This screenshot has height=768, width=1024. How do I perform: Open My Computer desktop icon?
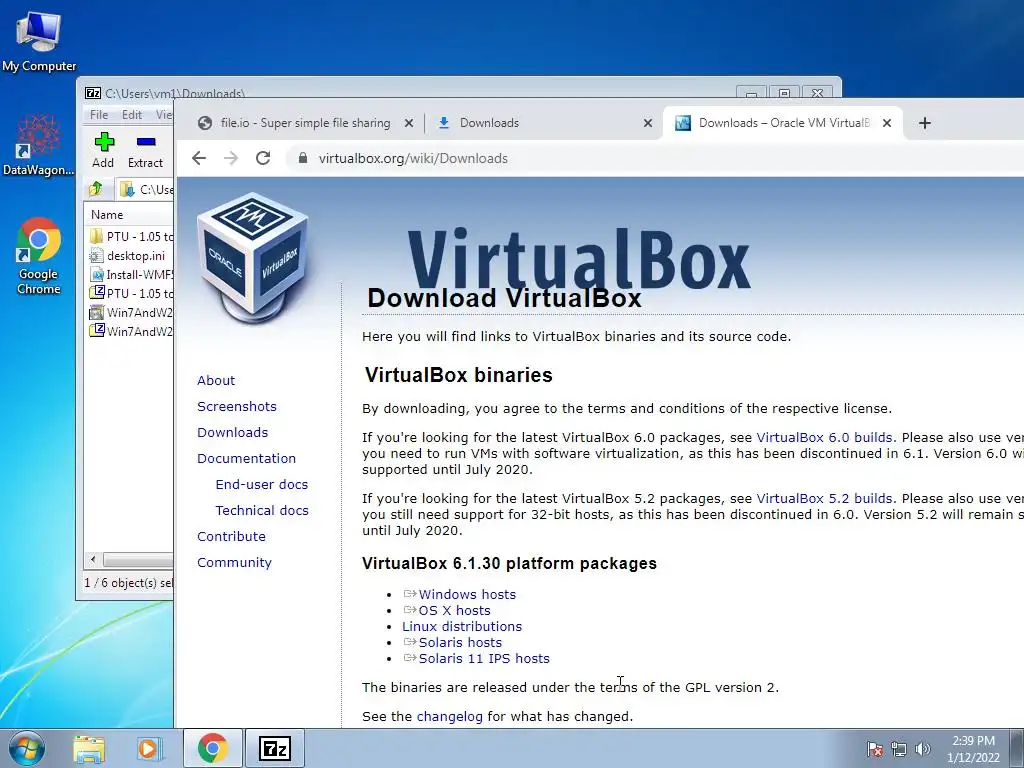(39, 42)
